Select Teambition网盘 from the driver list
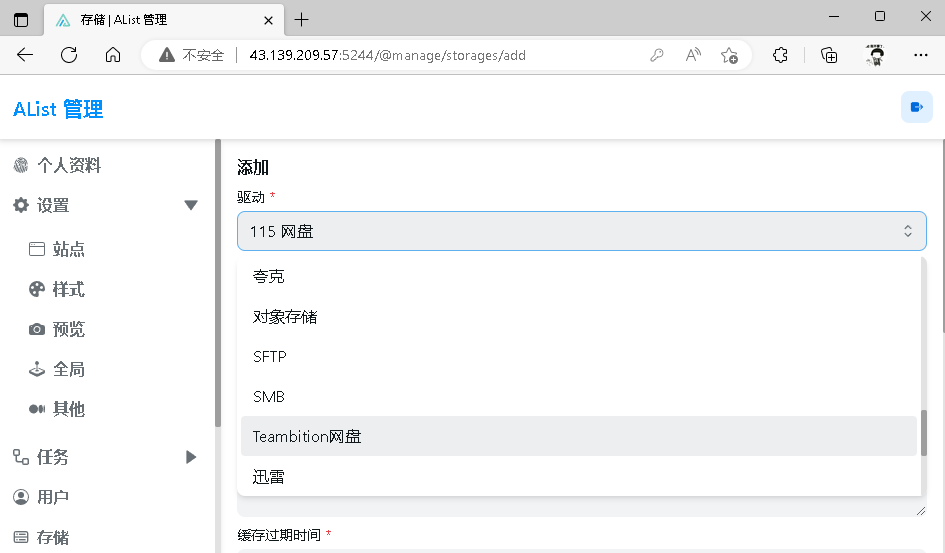Screen dimensions: 945x553 (307, 436)
